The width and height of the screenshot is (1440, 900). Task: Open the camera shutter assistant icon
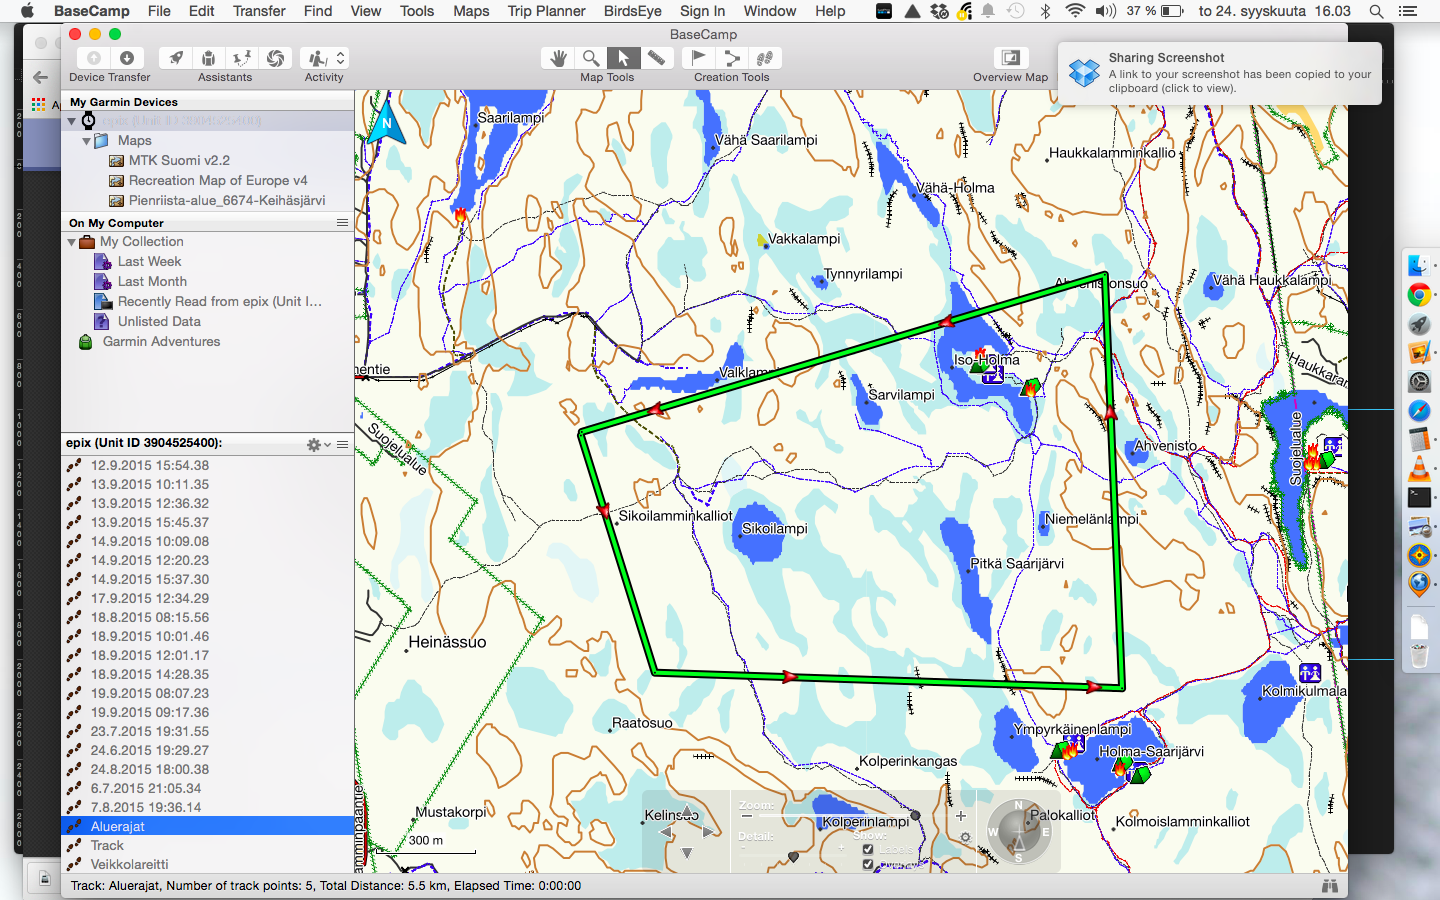(275, 58)
